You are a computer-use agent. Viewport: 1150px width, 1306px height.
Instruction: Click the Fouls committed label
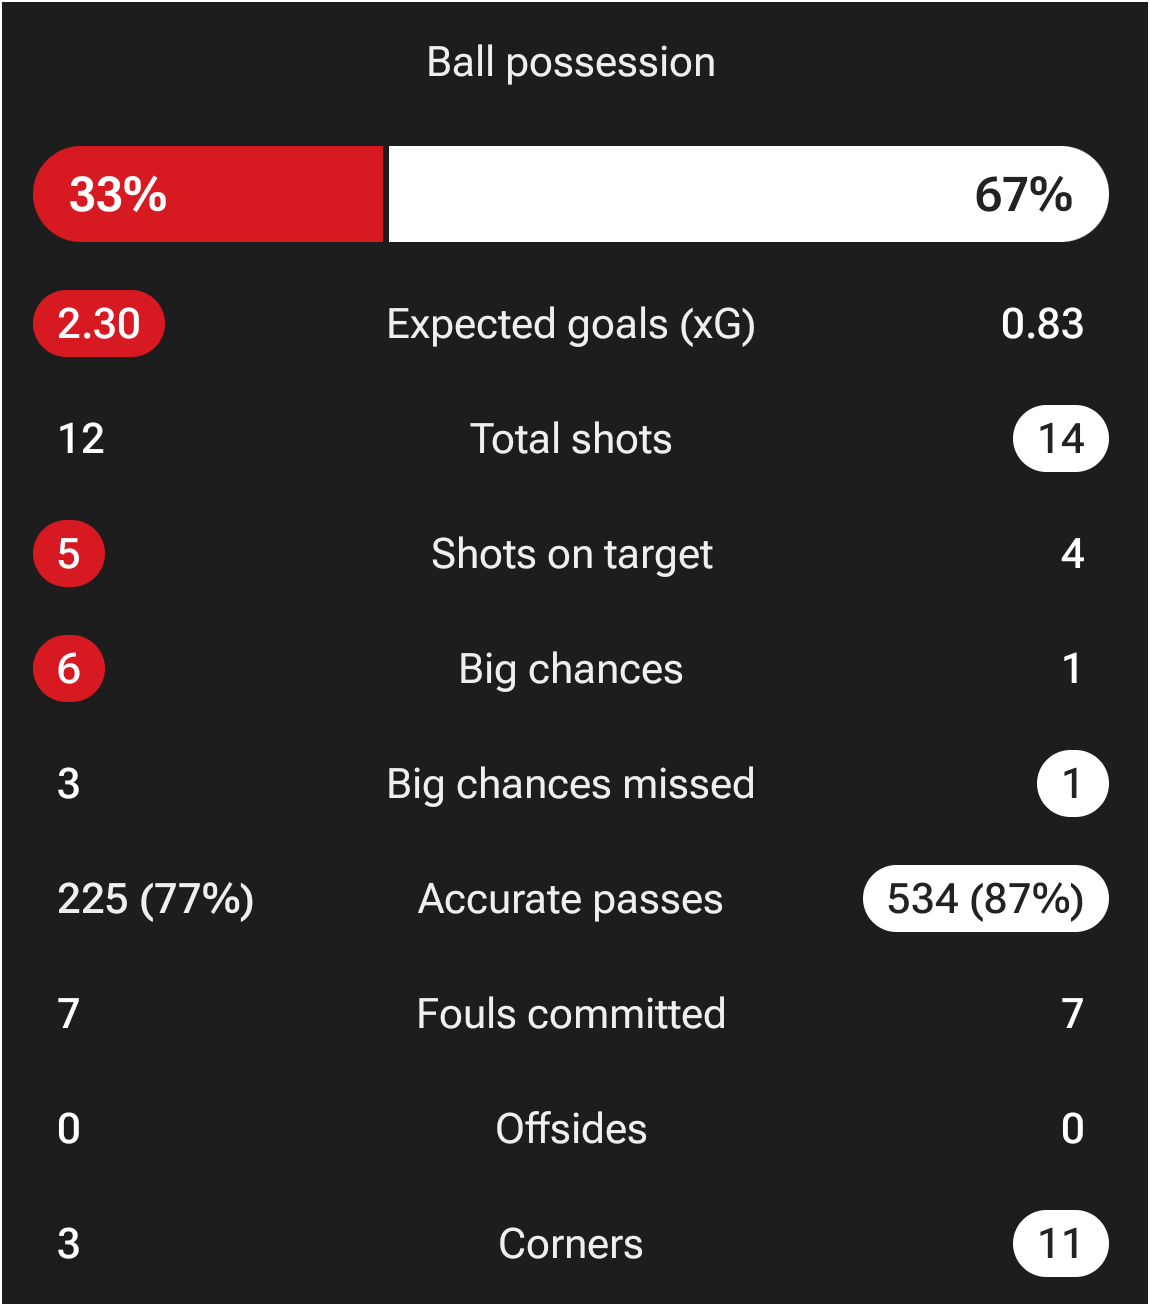point(571,1014)
